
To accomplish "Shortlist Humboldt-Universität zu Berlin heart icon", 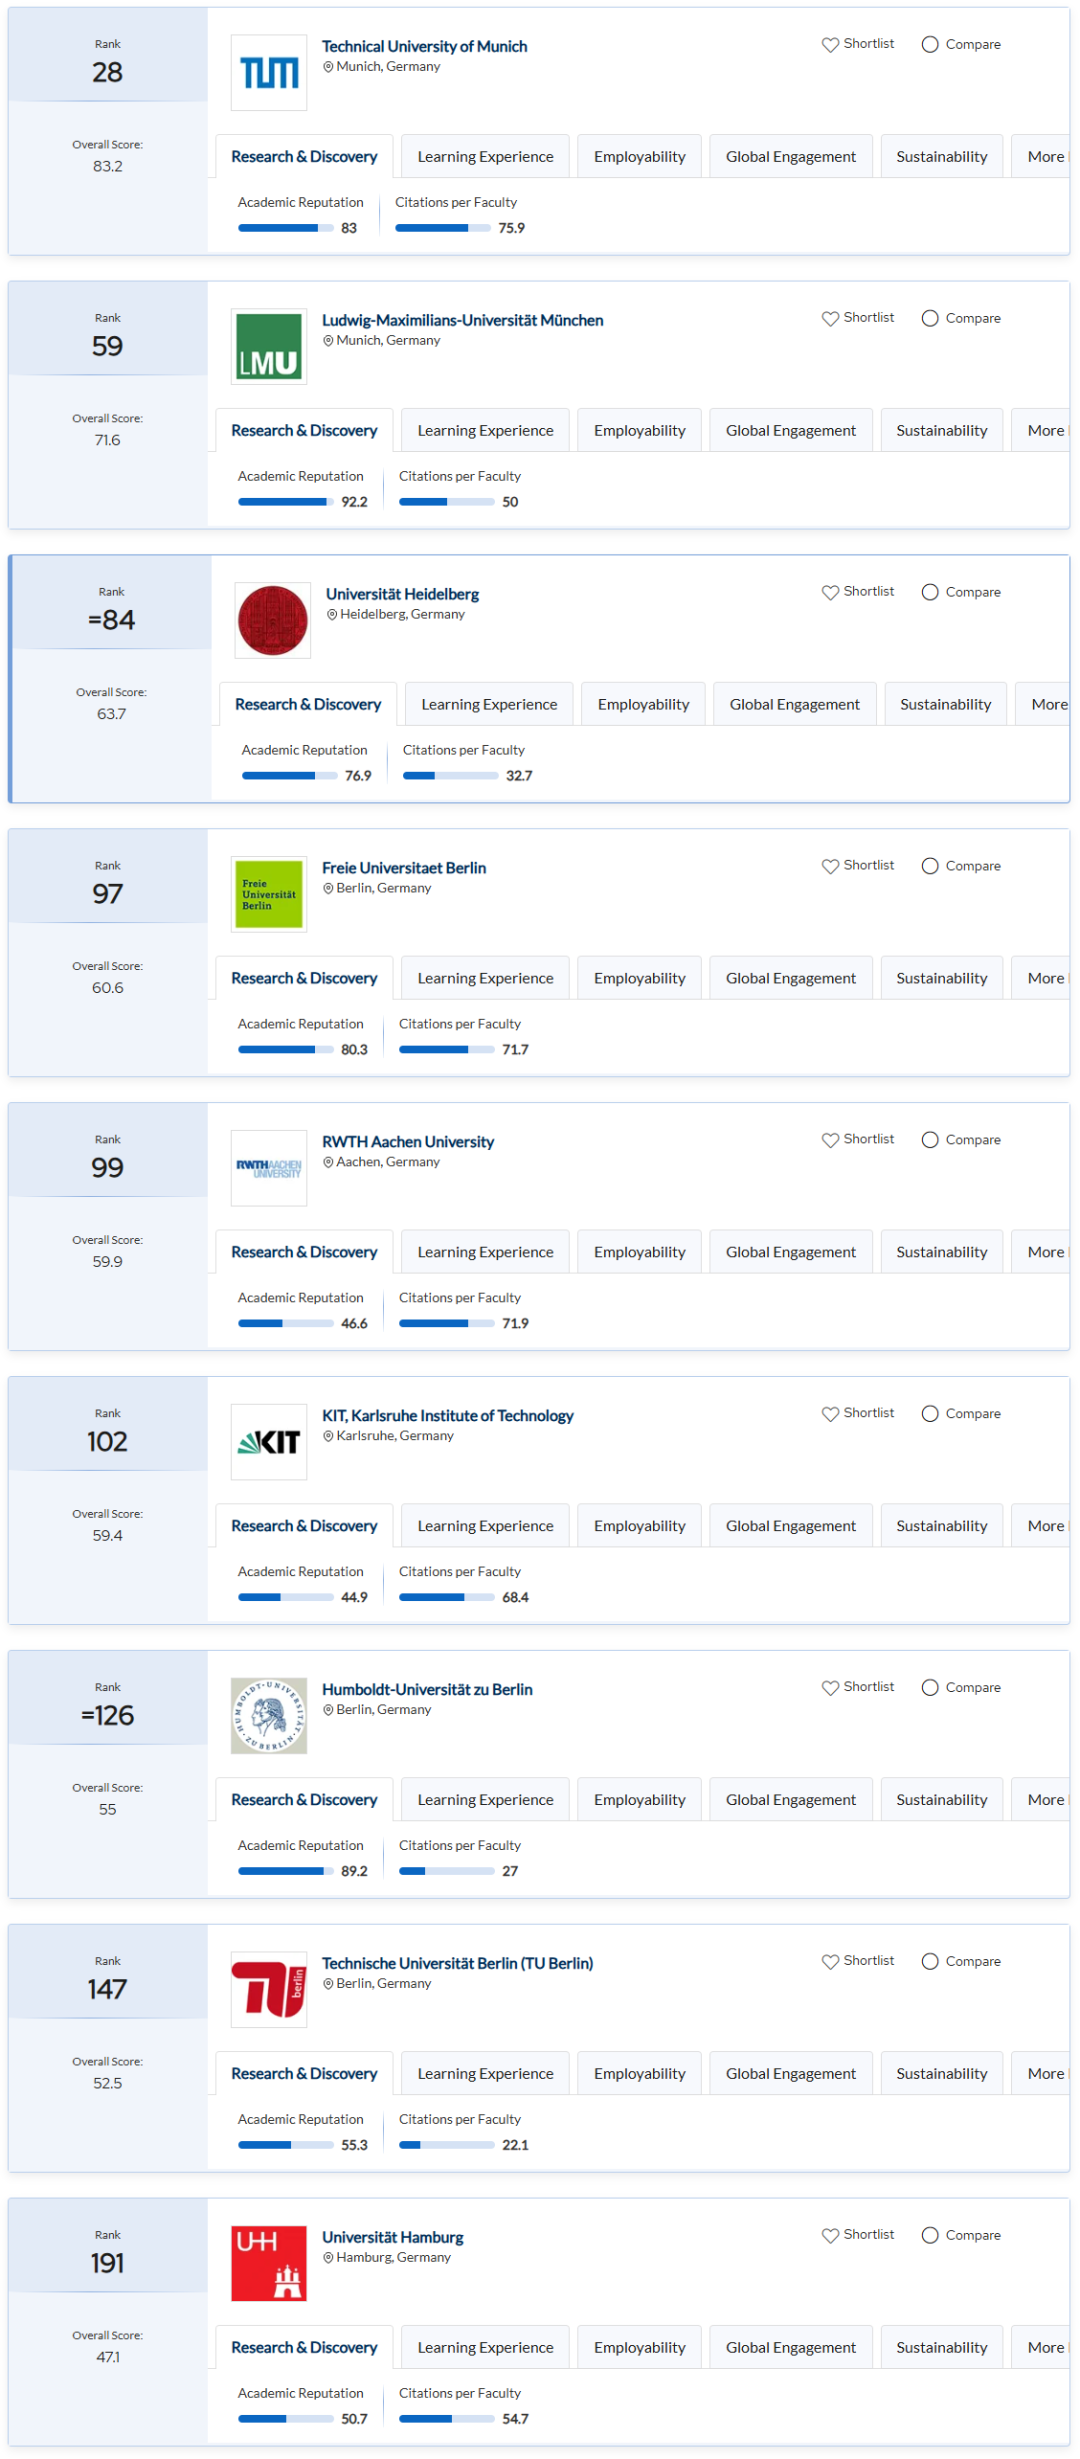I will [x=830, y=1689].
